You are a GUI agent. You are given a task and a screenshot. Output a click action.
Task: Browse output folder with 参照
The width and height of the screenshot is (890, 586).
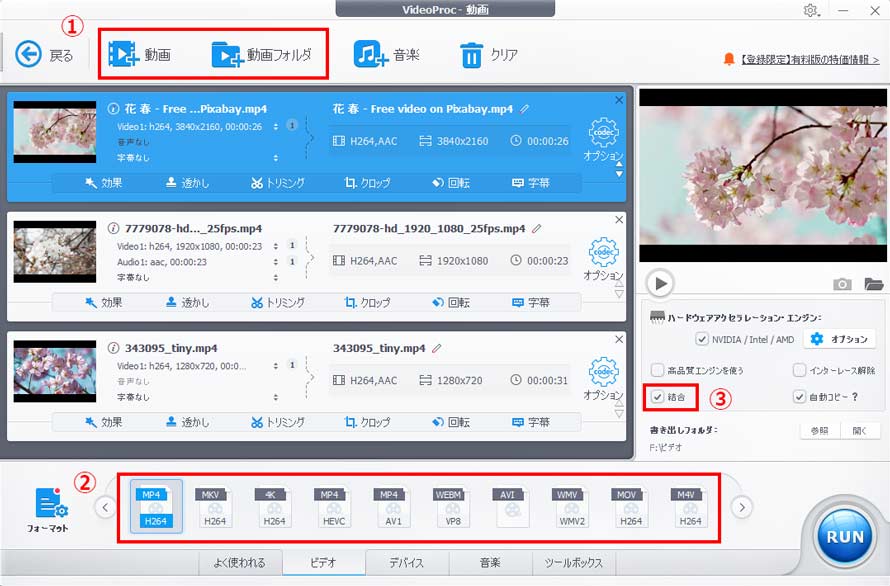(819, 430)
